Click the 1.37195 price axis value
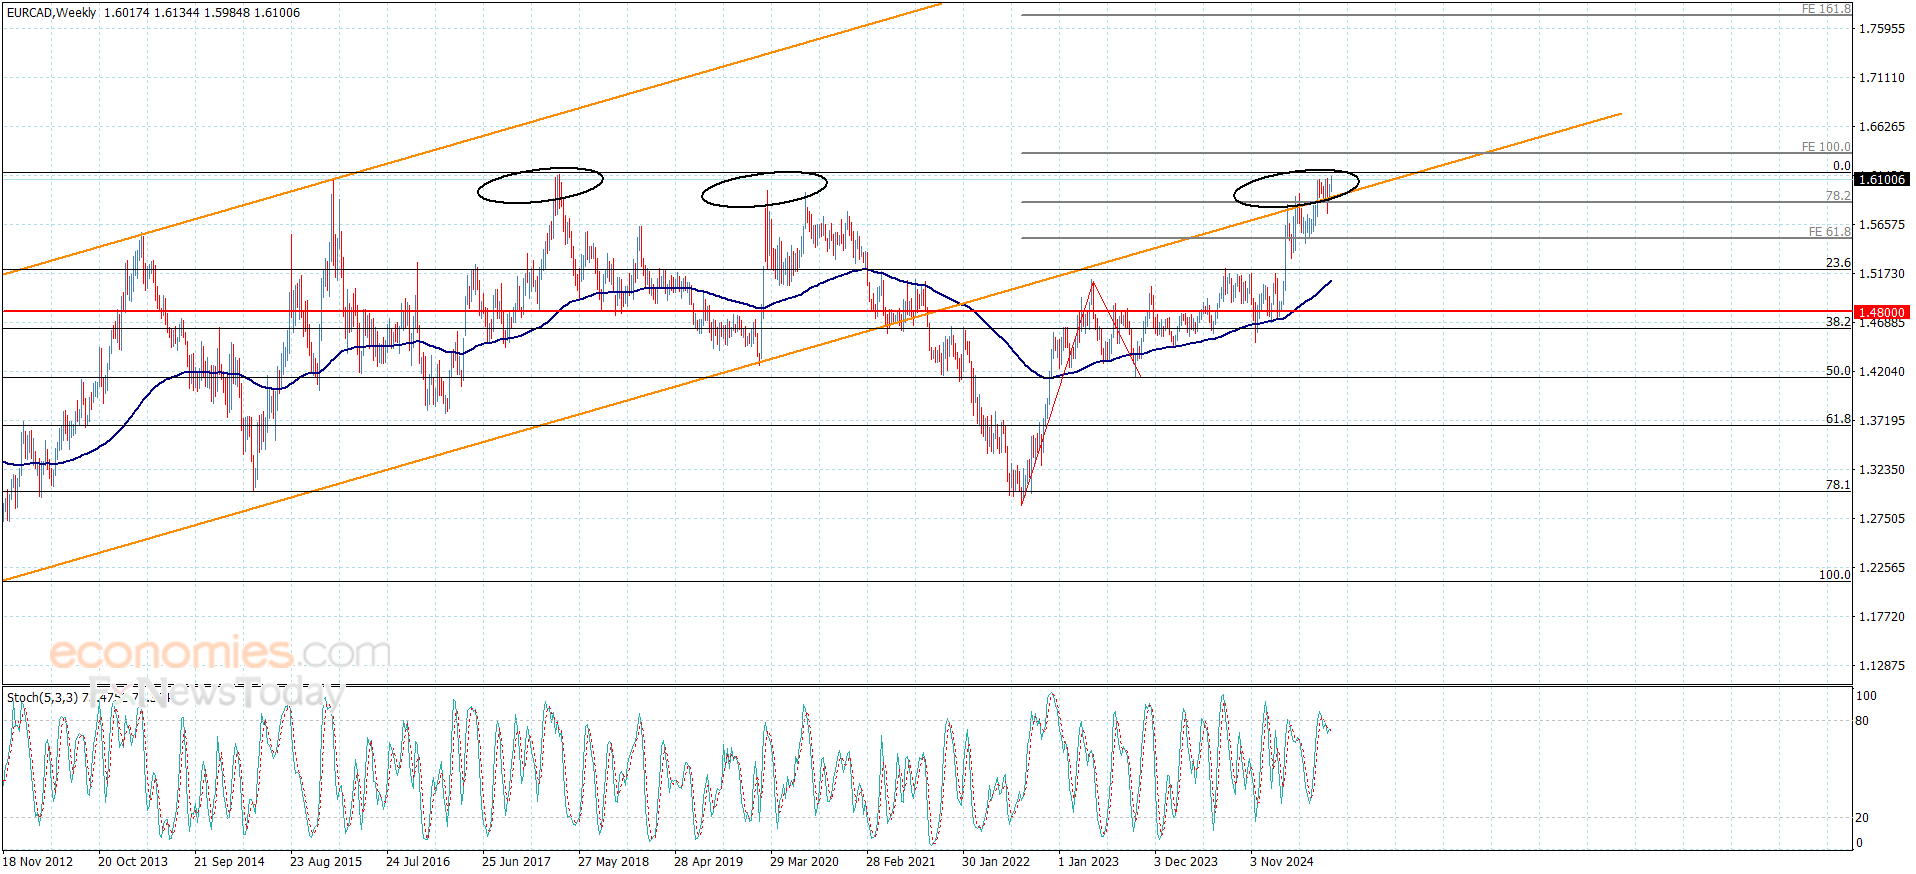Image resolution: width=1916 pixels, height=874 pixels. 1881,421
